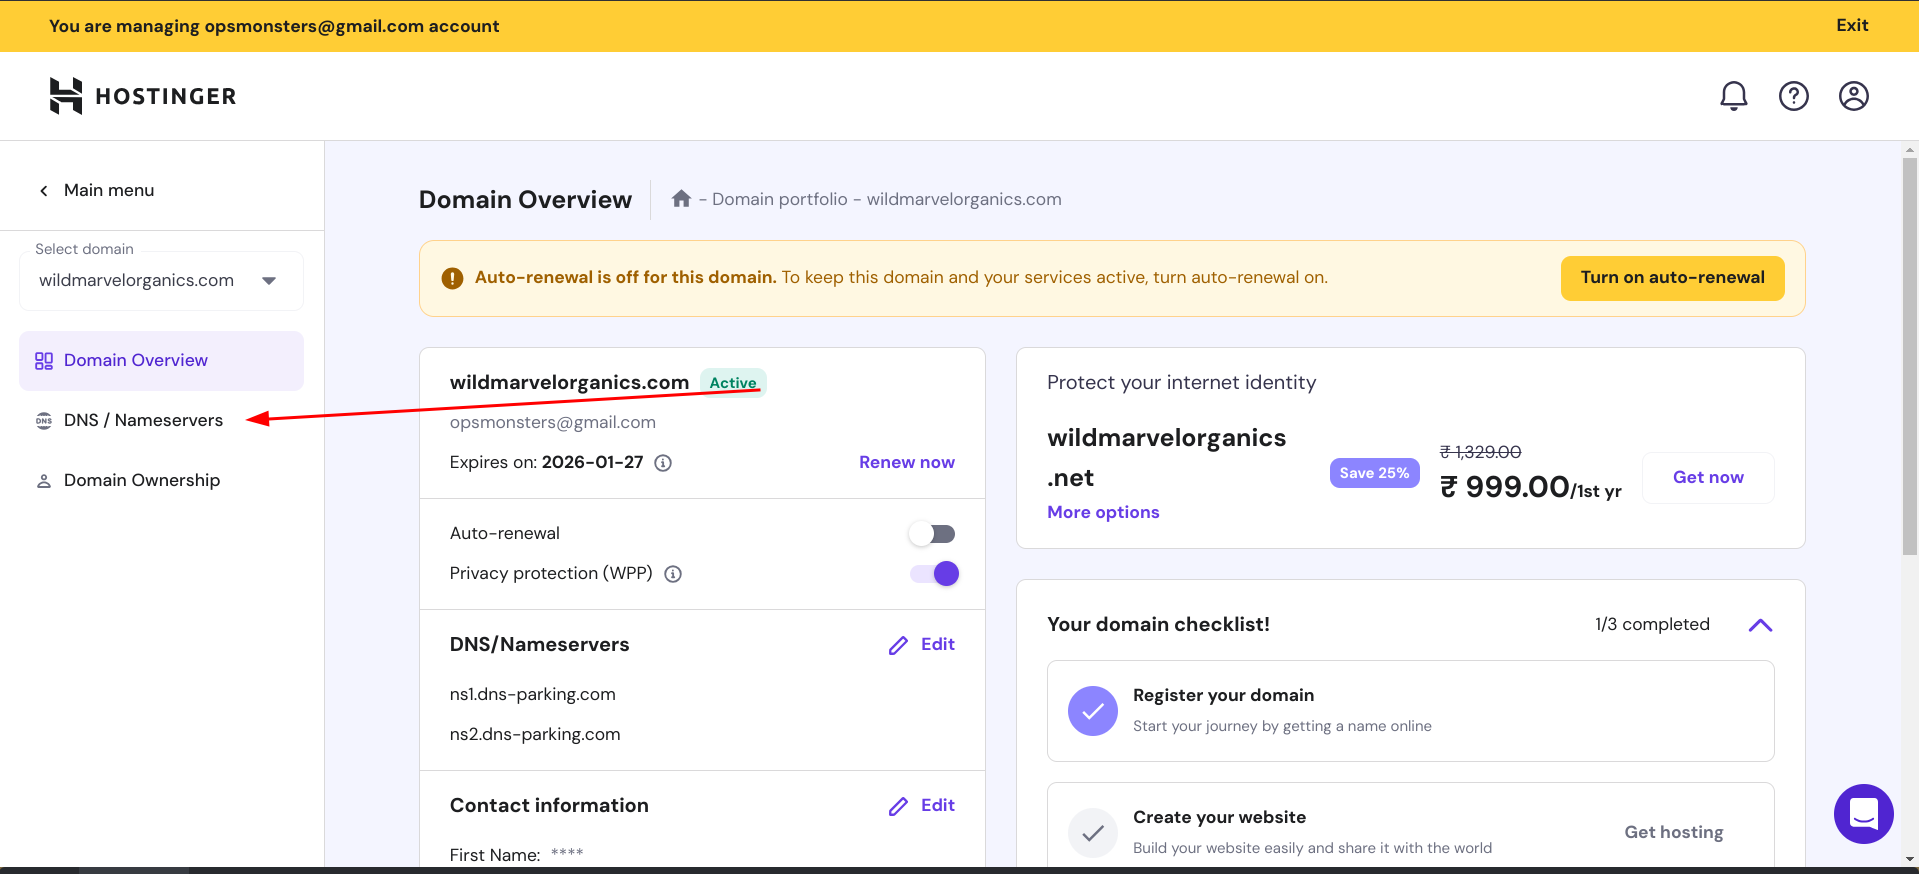Open the user profile icon
This screenshot has width=1919, height=874.
1853,96
